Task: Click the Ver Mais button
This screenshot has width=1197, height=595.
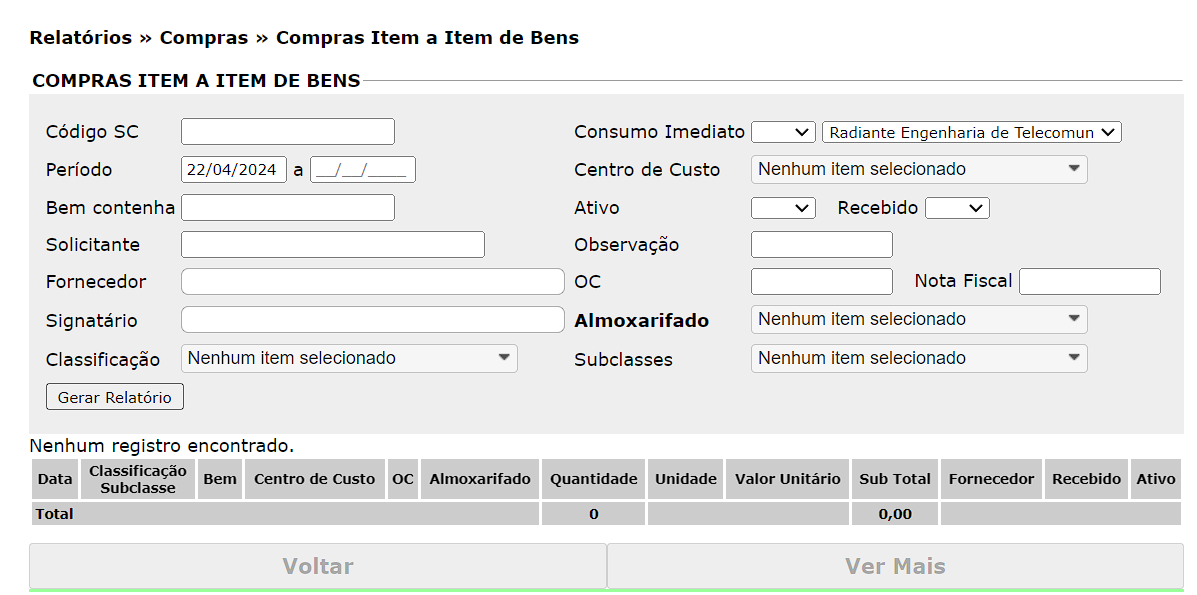Action: coord(895,567)
